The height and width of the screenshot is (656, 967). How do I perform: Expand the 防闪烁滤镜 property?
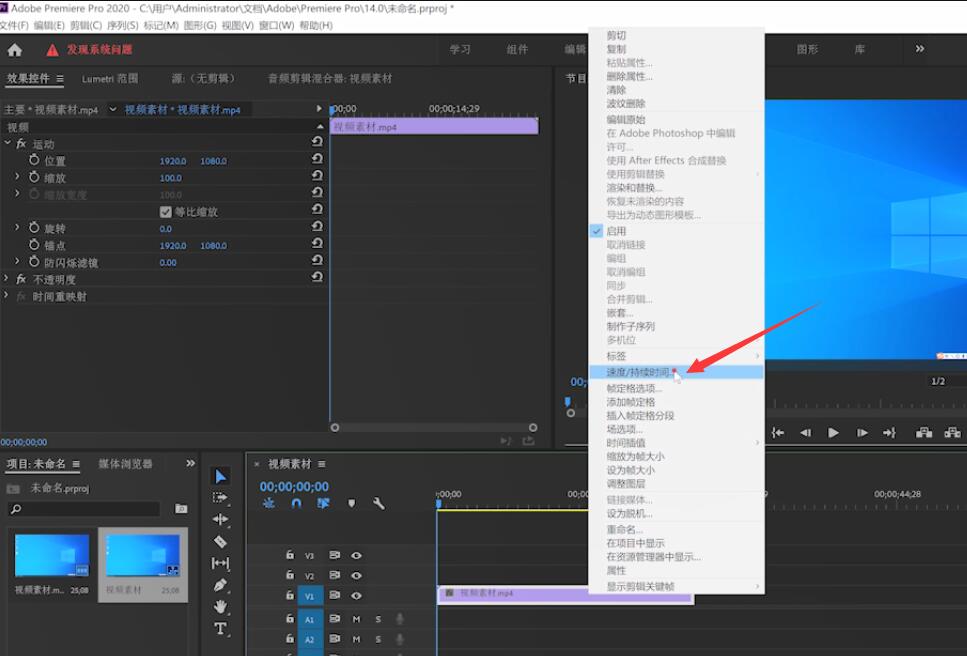tap(17, 261)
